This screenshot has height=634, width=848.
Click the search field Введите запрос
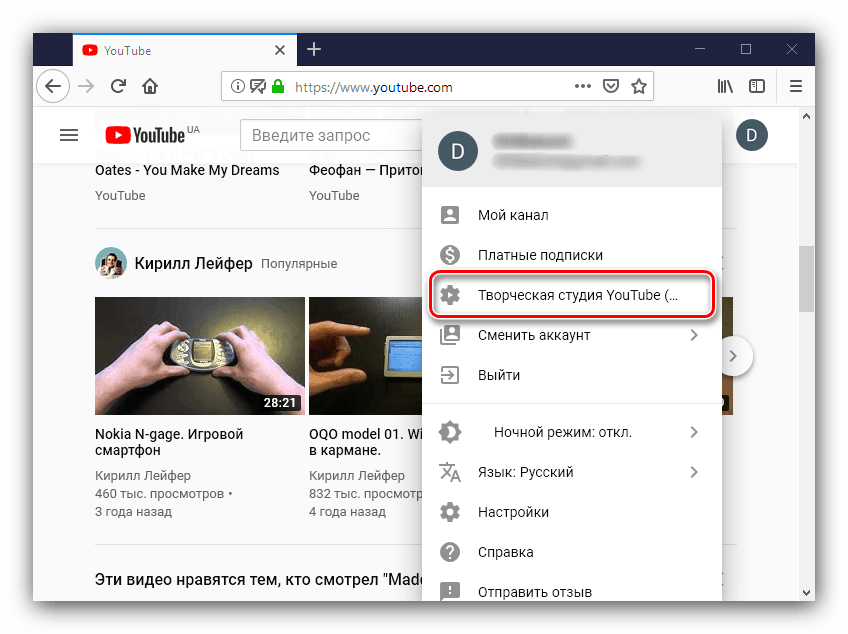[331, 135]
